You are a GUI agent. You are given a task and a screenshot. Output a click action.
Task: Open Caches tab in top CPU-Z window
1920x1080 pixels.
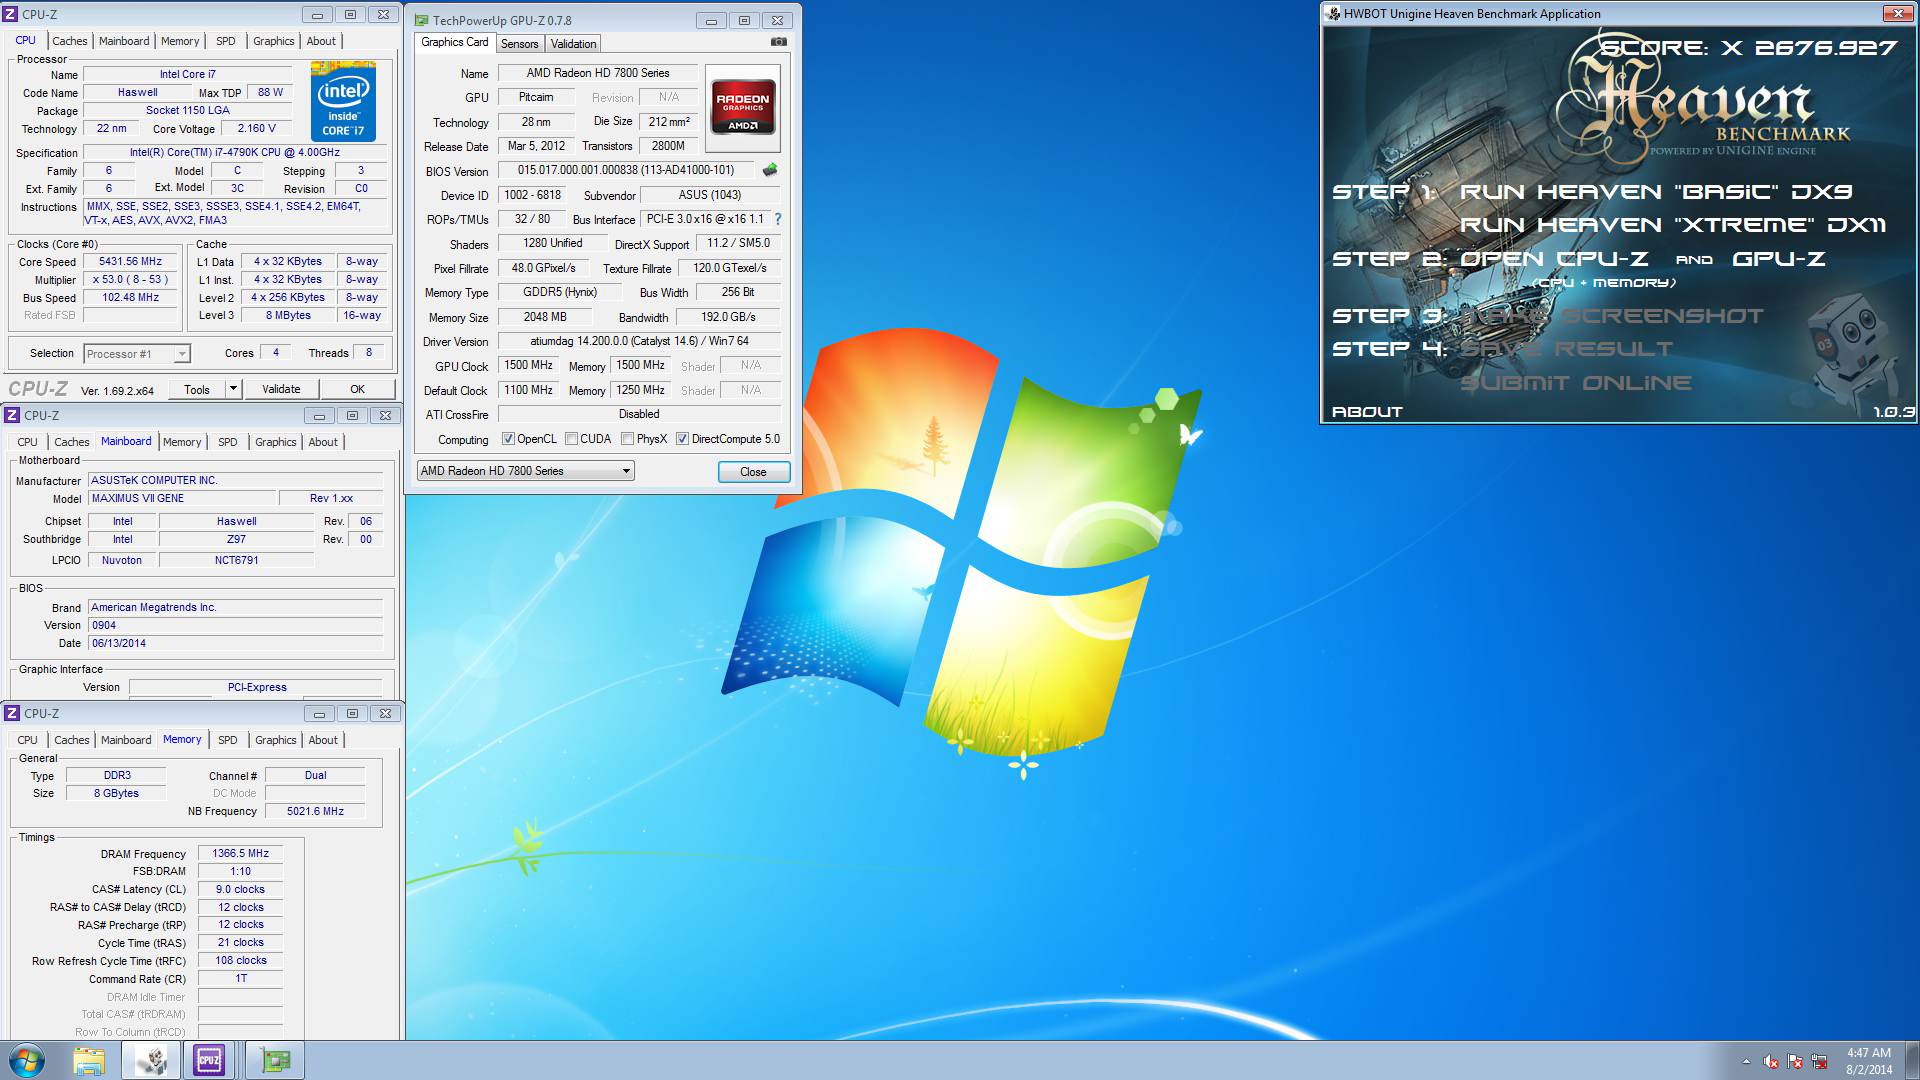[x=70, y=41]
